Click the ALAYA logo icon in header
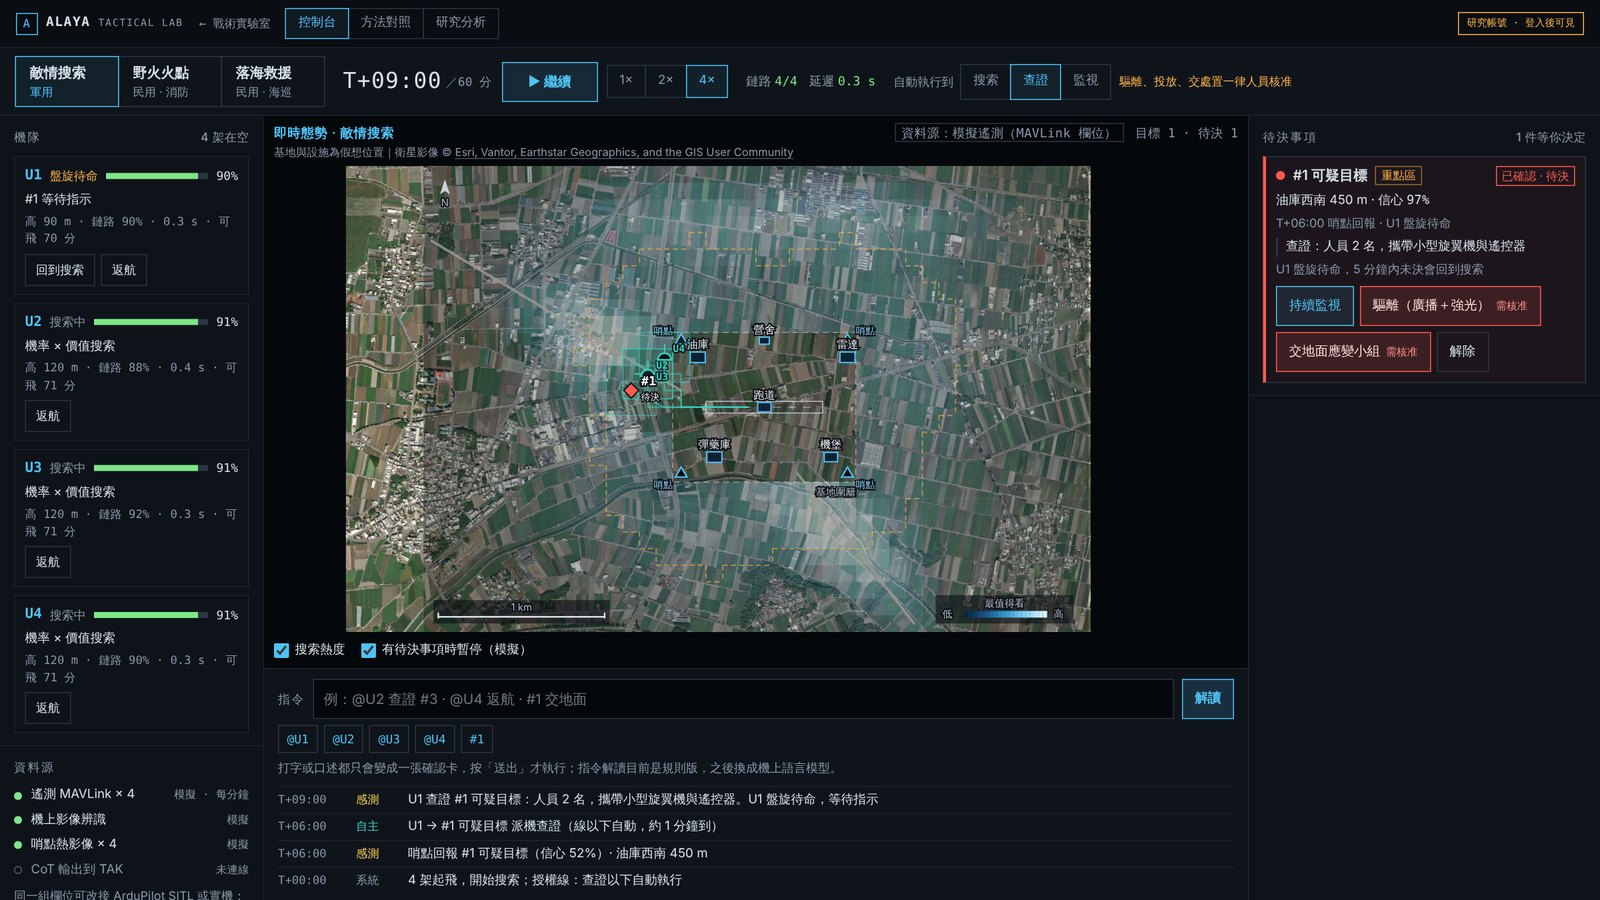The width and height of the screenshot is (1600, 900). (26, 23)
